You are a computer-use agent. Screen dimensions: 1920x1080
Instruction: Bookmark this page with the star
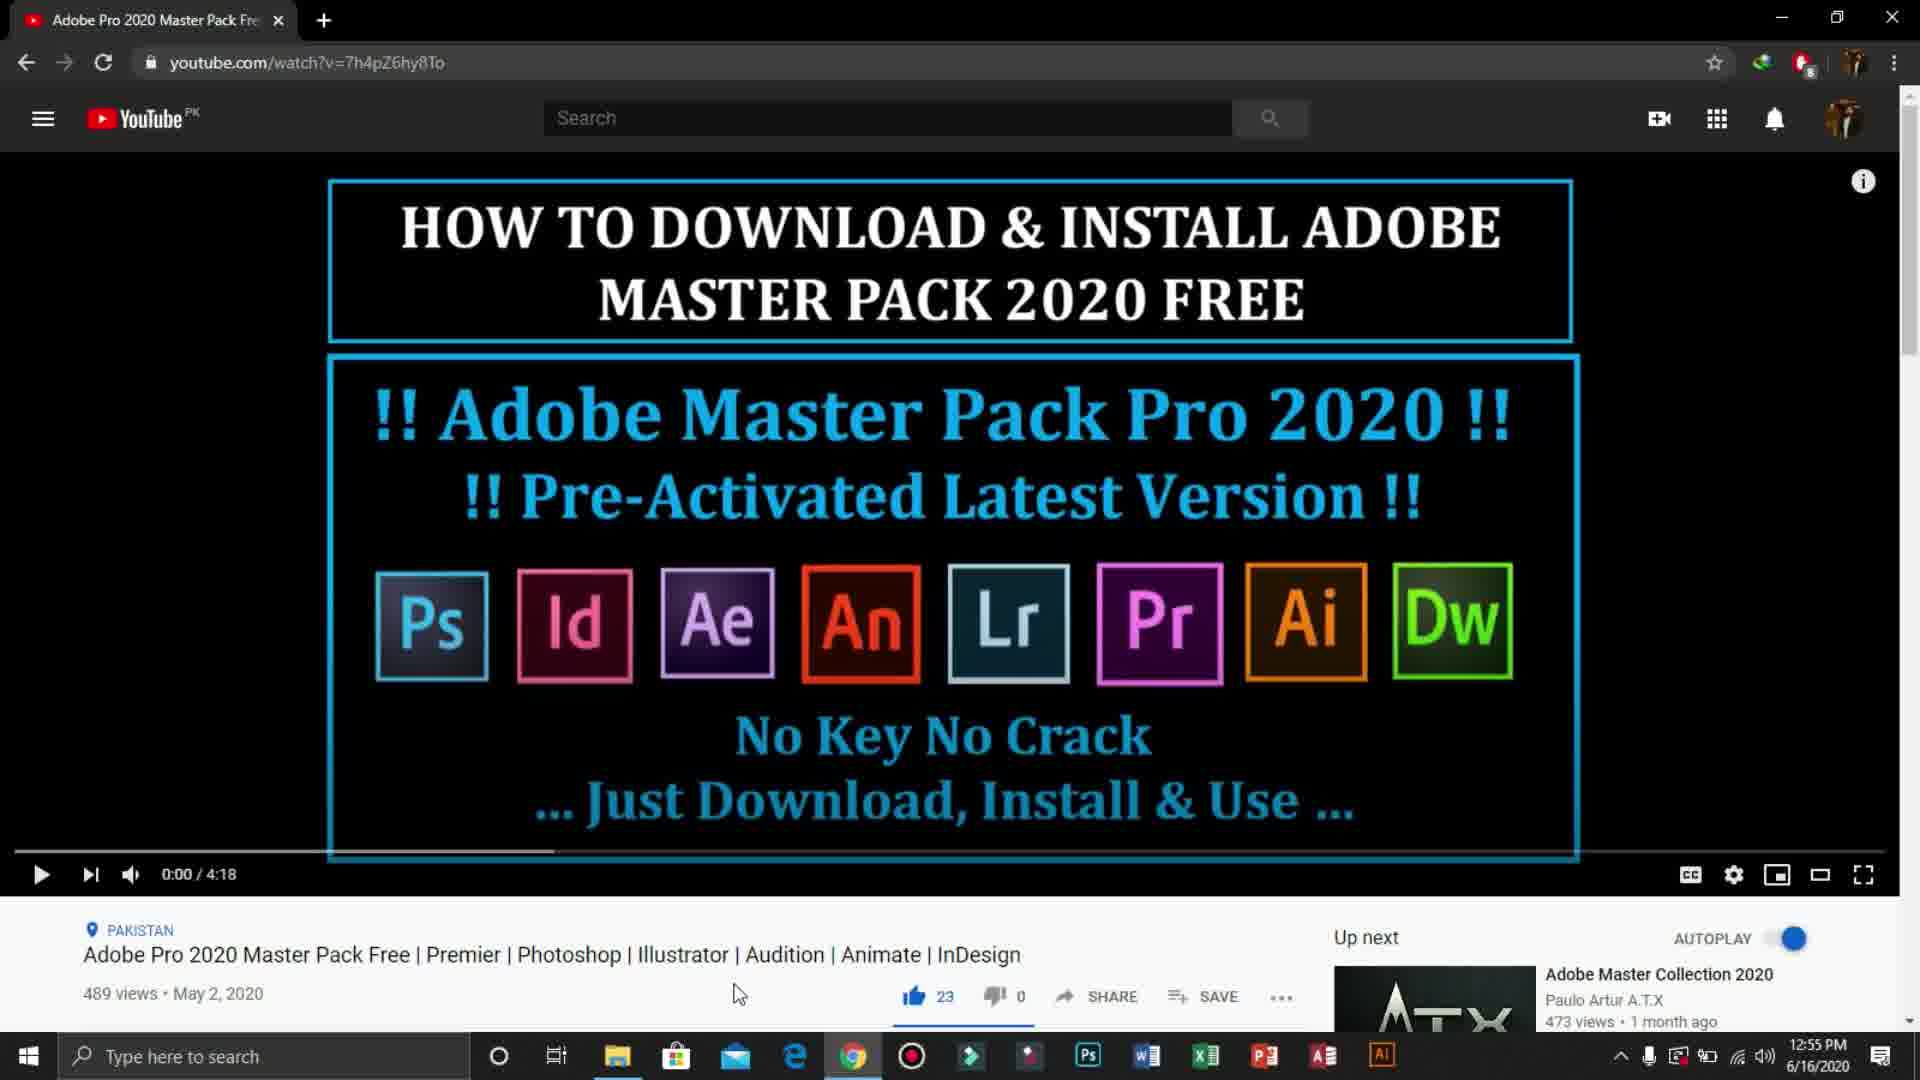click(x=1714, y=63)
